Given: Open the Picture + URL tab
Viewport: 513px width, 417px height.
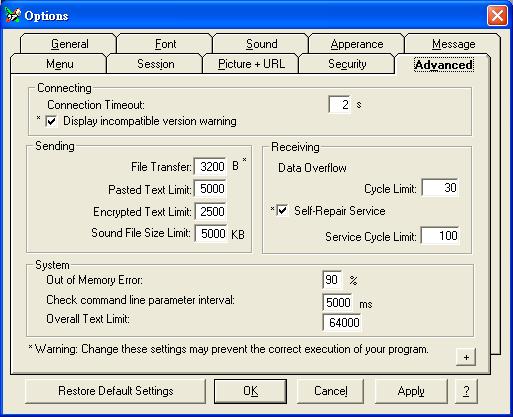Looking at the screenshot, I should click(251, 64).
